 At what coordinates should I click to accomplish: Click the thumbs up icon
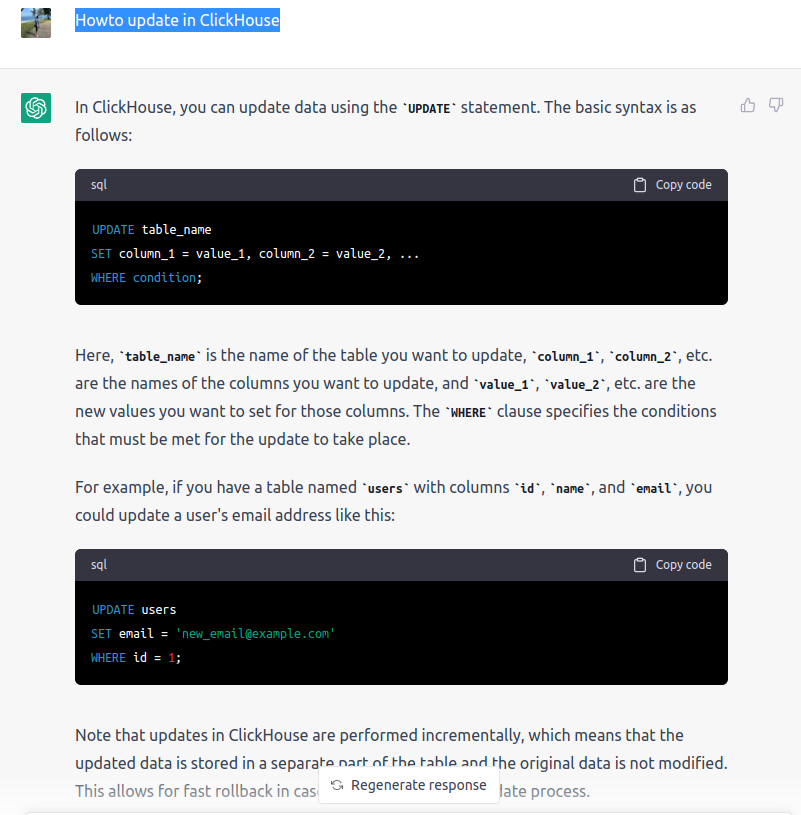click(x=747, y=106)
